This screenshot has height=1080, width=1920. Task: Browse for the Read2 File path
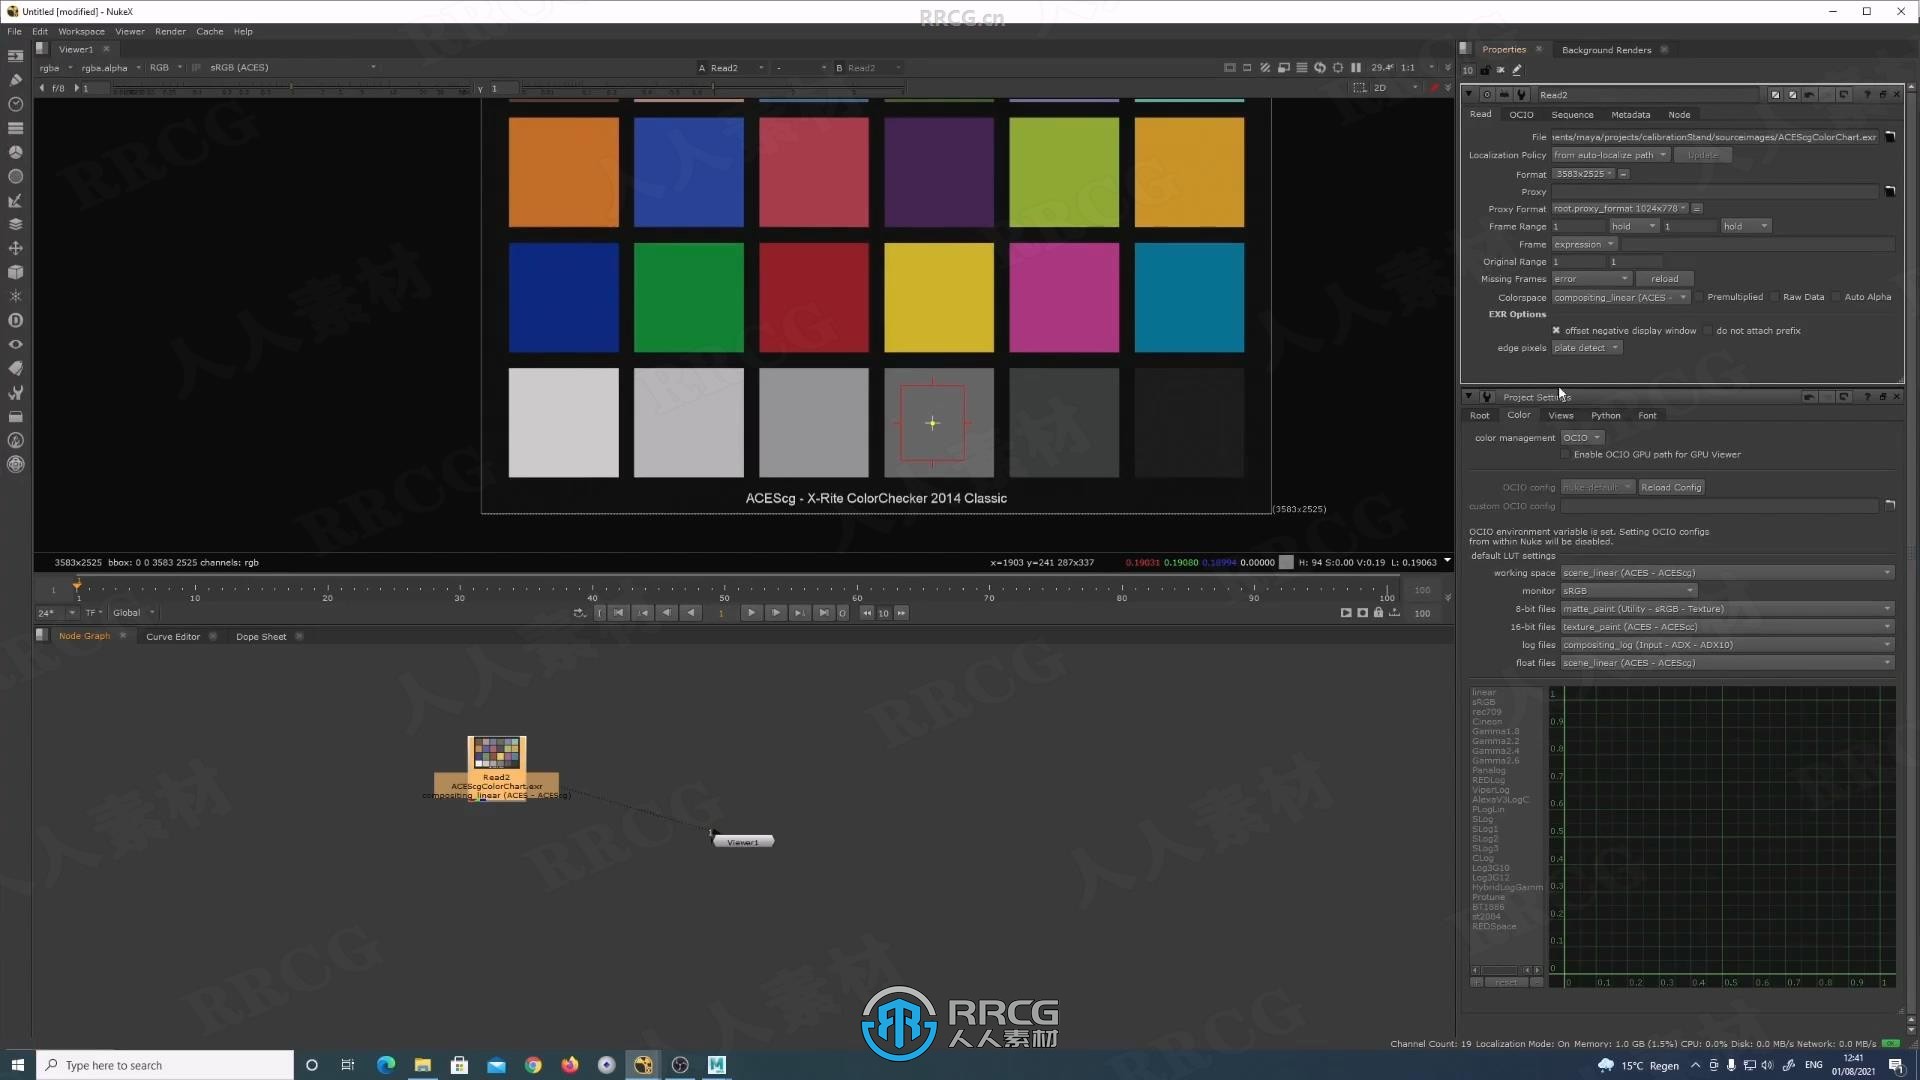[1890, 137]
